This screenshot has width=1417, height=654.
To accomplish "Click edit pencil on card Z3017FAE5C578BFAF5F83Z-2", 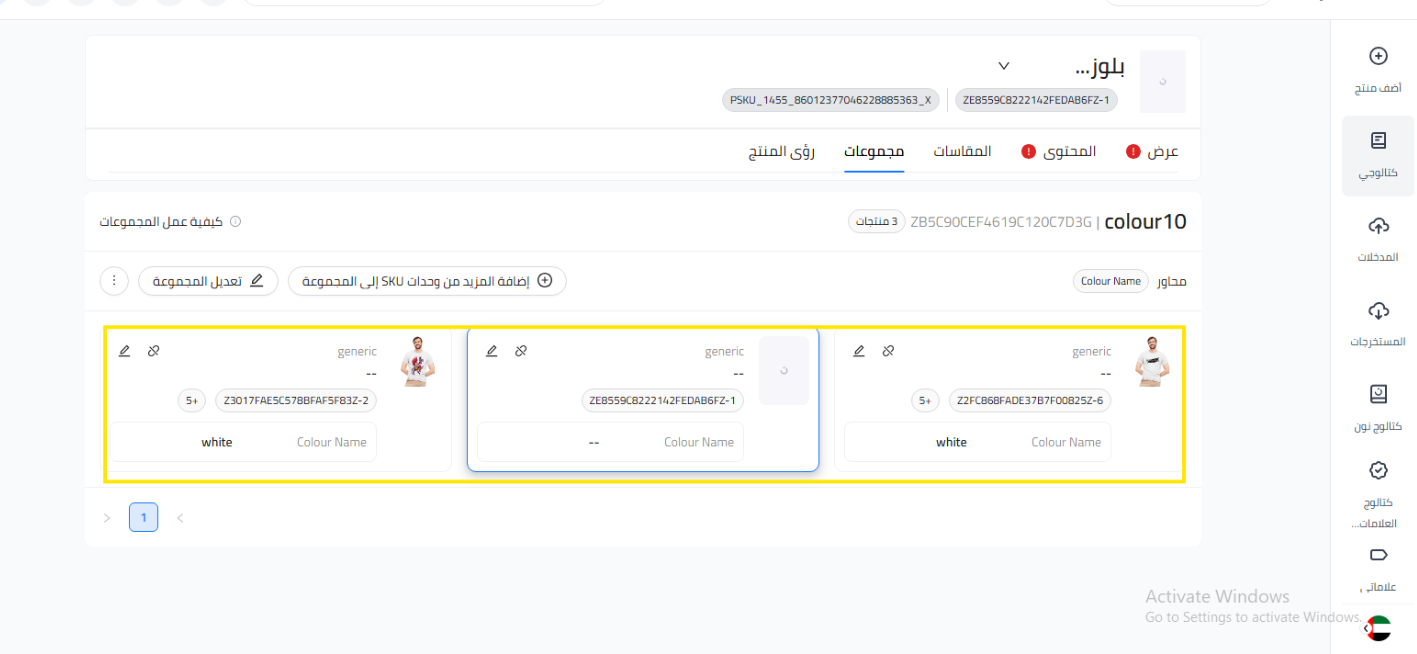I will 125,351.
